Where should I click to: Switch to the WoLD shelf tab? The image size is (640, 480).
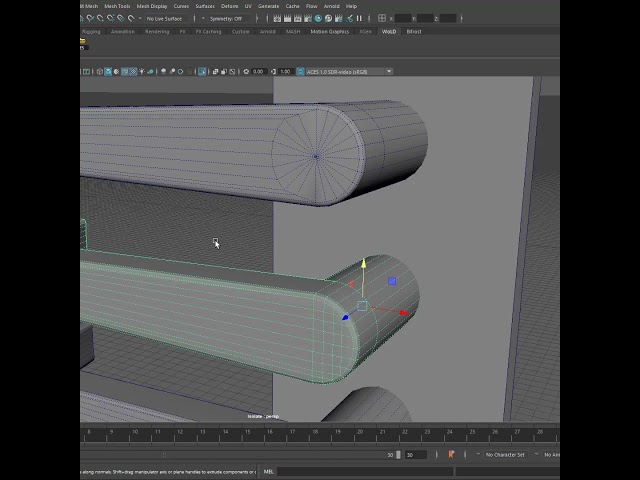click(389, 31)
